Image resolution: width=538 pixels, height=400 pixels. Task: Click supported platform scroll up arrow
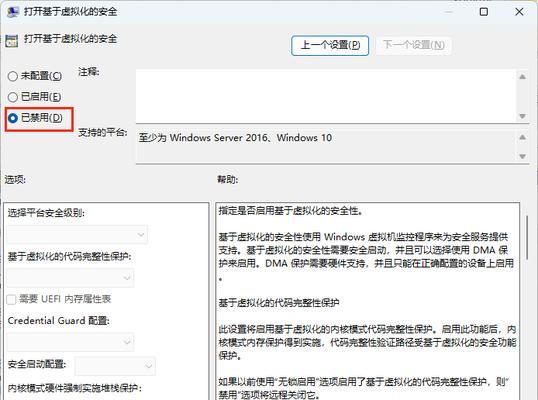[x=522, y=138]
